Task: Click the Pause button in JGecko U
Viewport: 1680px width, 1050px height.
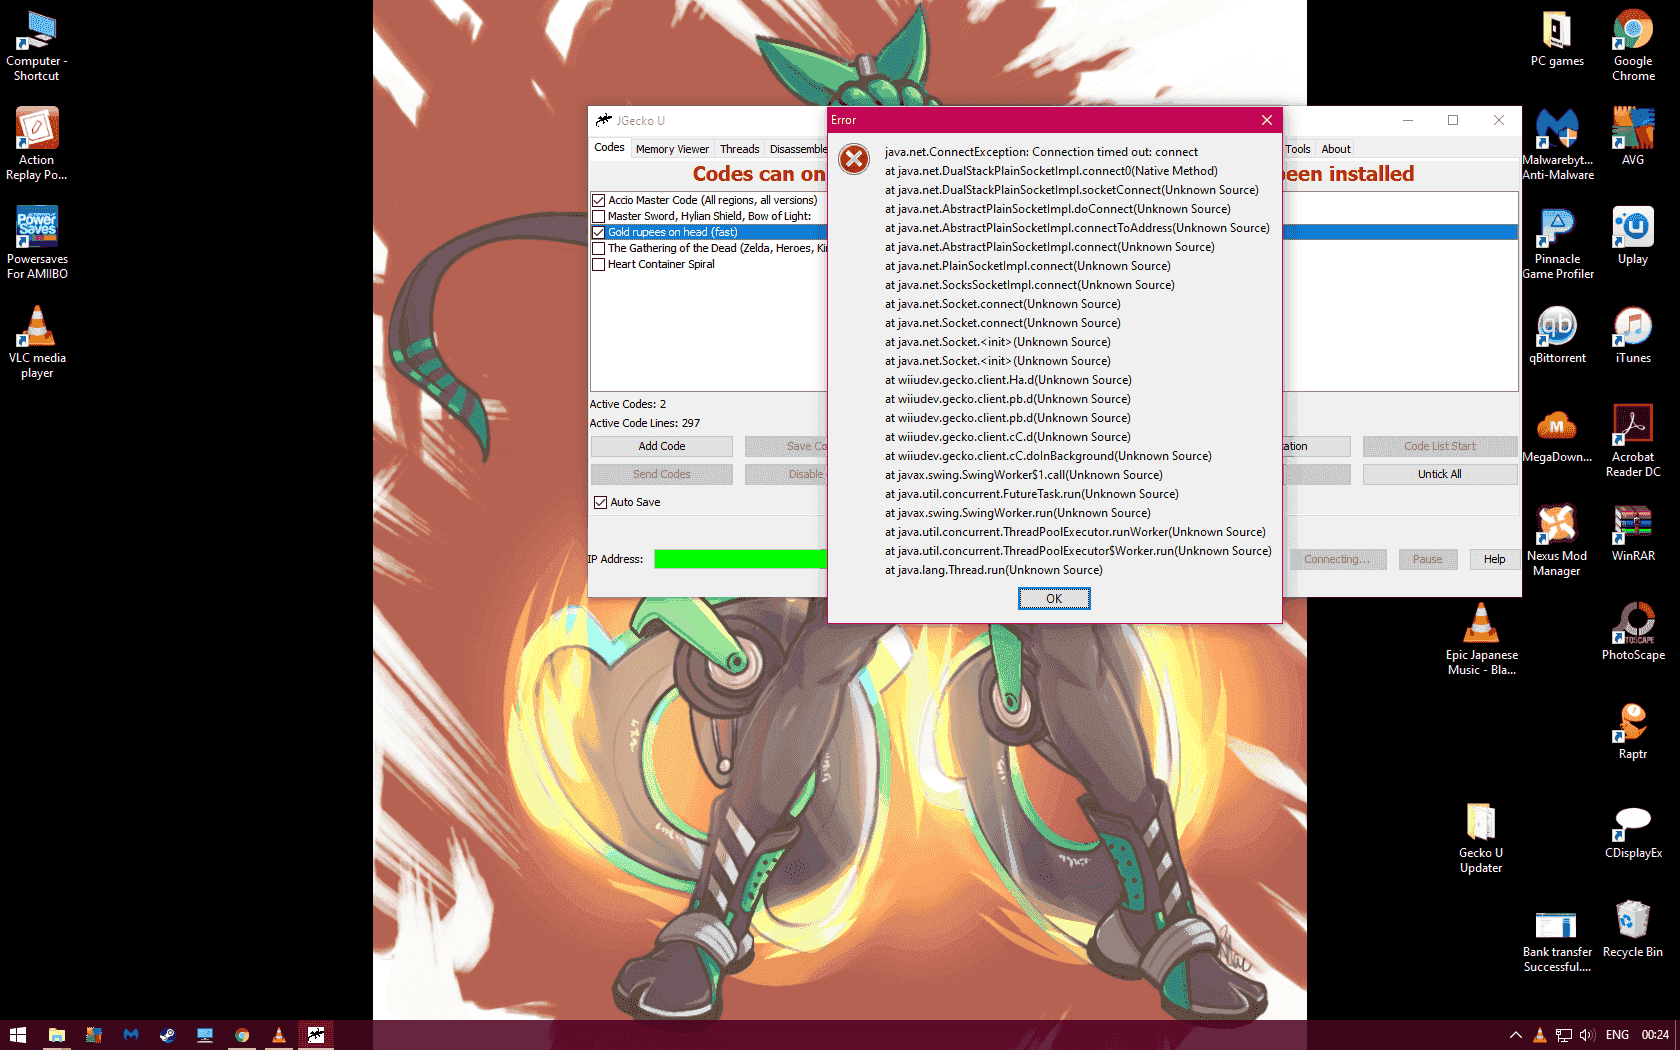Action: [x=1428, y=559]
